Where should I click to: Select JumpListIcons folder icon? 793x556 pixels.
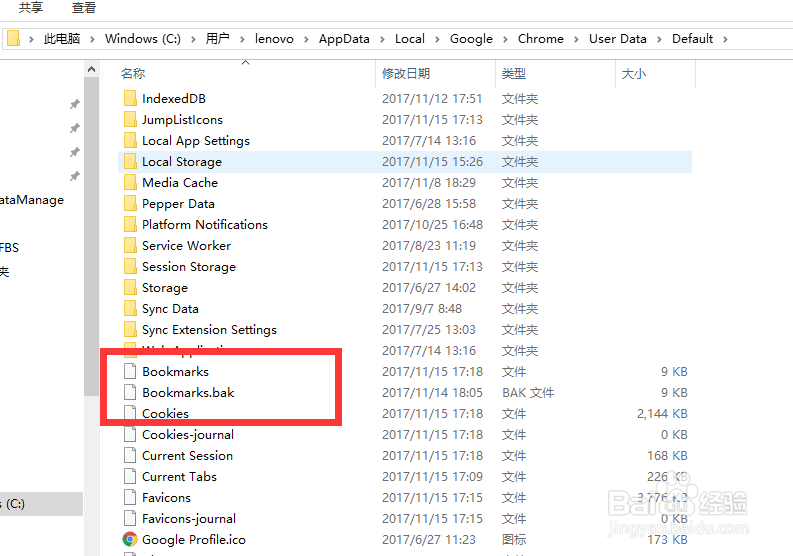pyautogui.click(x=130, y=119)
